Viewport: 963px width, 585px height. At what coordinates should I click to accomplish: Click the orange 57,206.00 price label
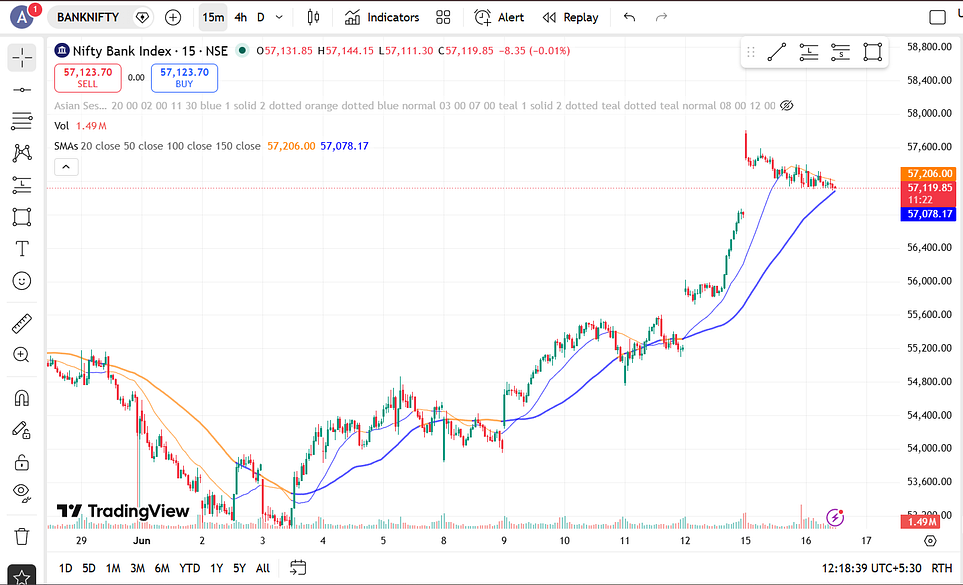click(x=930, y=174)
